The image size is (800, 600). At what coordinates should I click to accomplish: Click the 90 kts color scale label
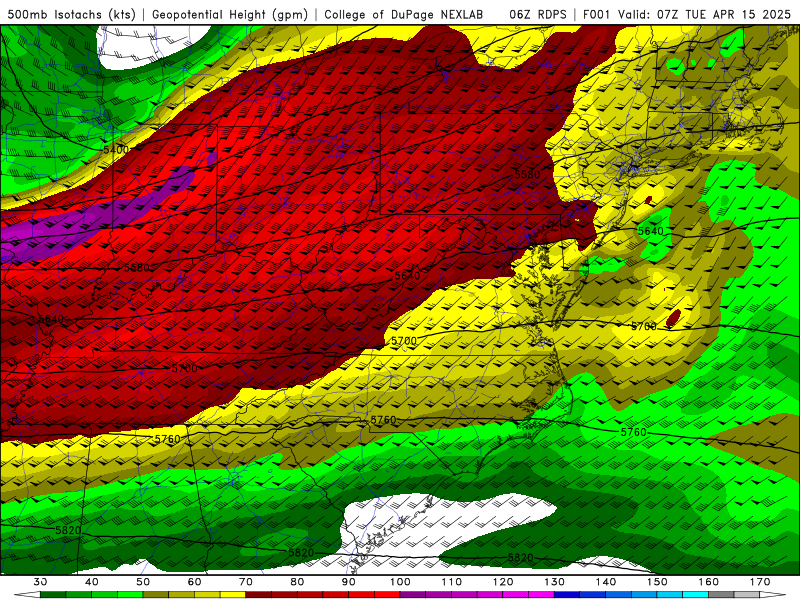click(349, 582)
